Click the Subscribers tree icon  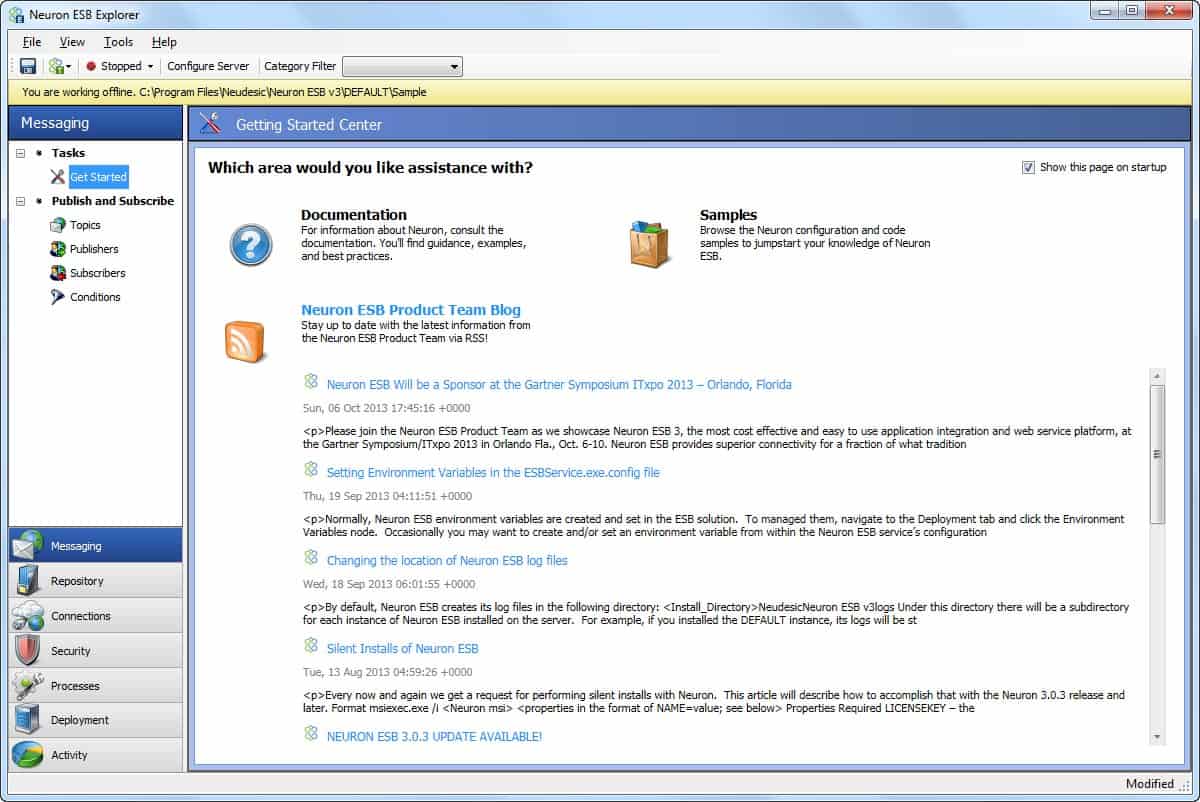coord(58,273)
